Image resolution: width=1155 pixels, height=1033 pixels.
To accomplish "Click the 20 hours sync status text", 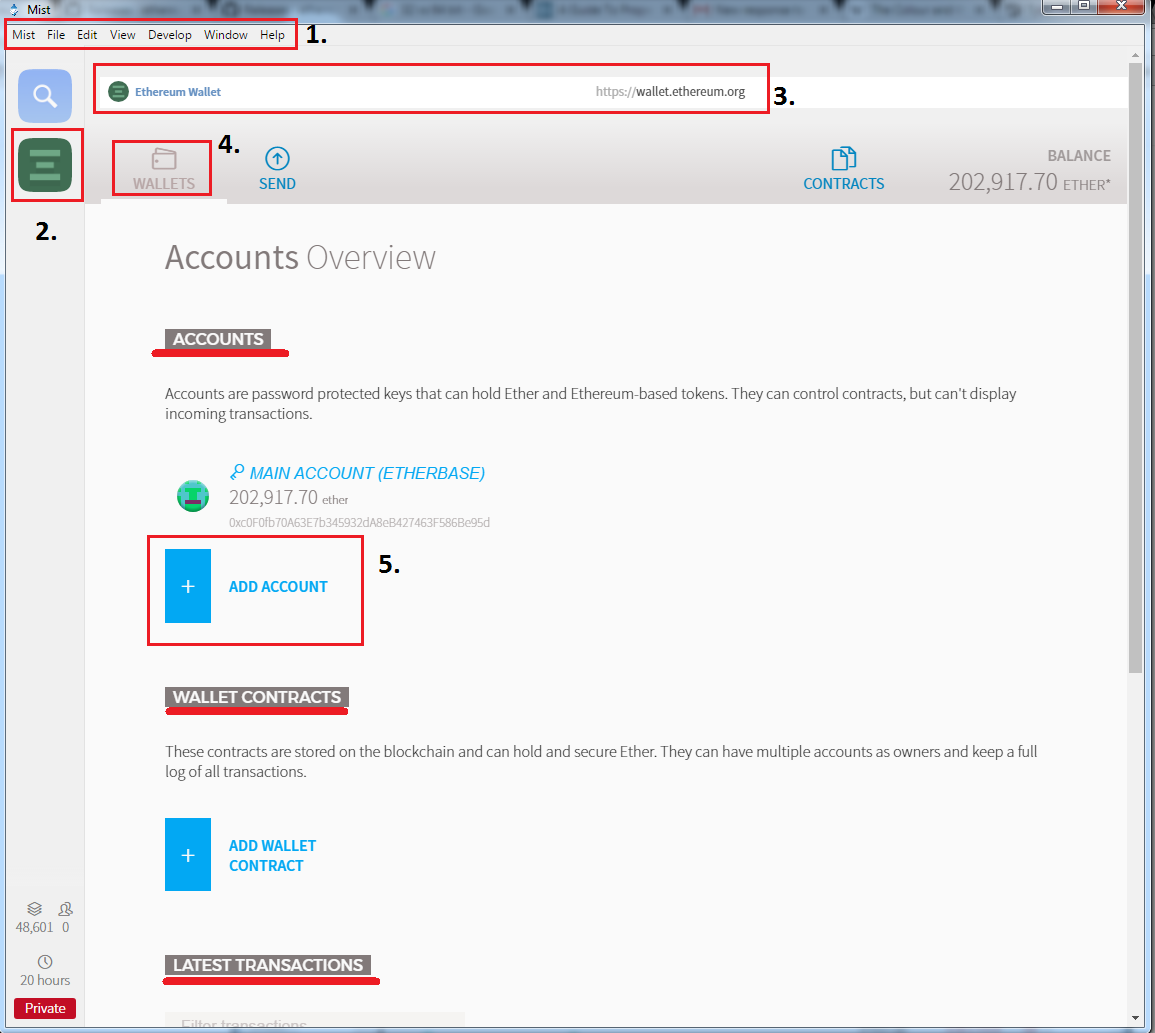I will point(45,980).
